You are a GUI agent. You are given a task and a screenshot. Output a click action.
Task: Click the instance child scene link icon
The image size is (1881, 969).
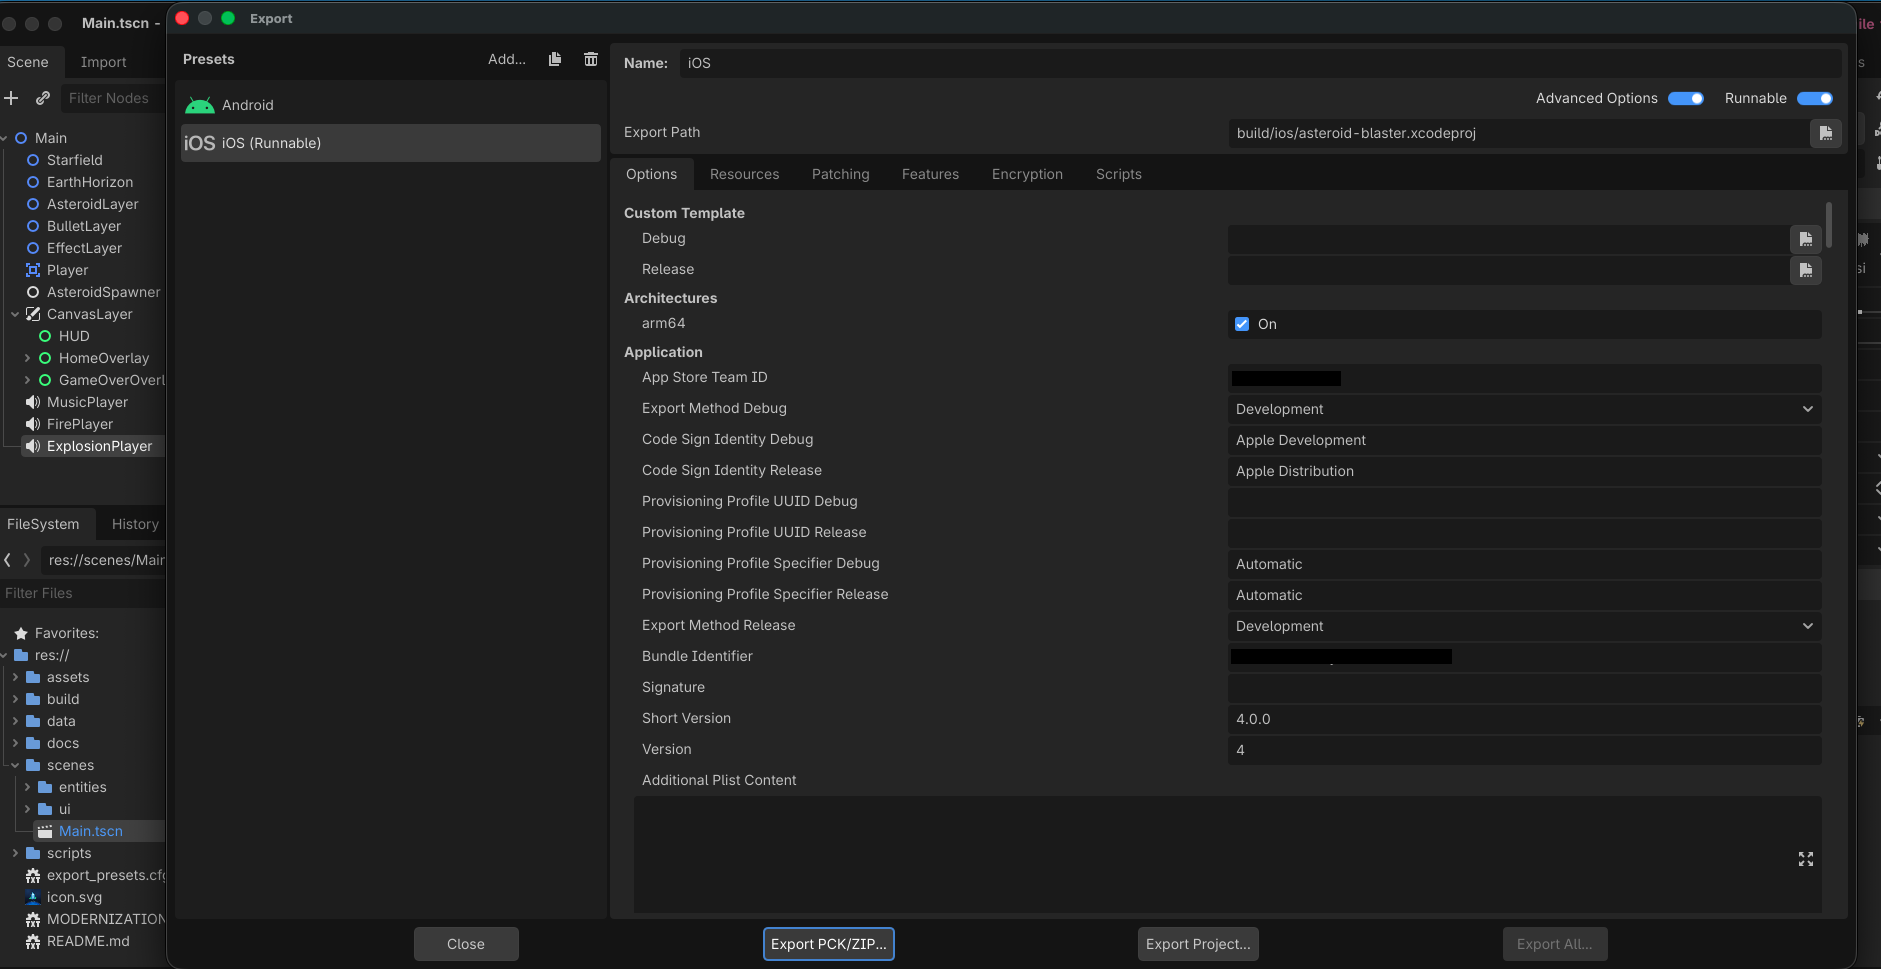[x=42, y=98]
